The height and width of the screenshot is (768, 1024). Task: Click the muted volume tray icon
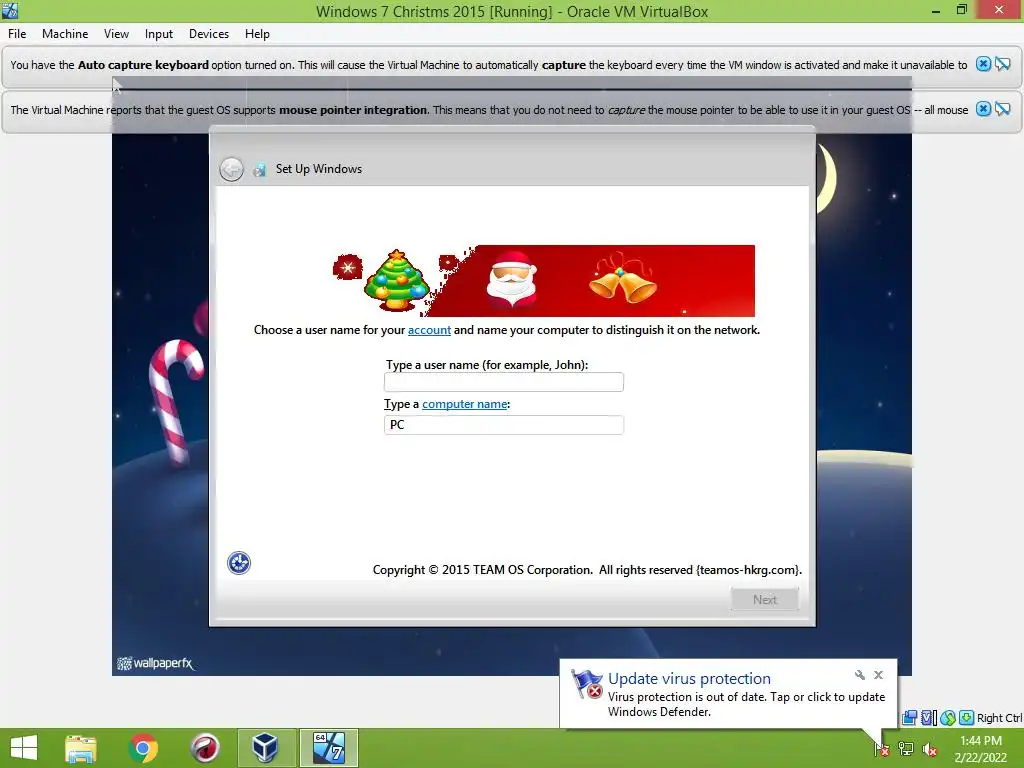coord(929,749)
